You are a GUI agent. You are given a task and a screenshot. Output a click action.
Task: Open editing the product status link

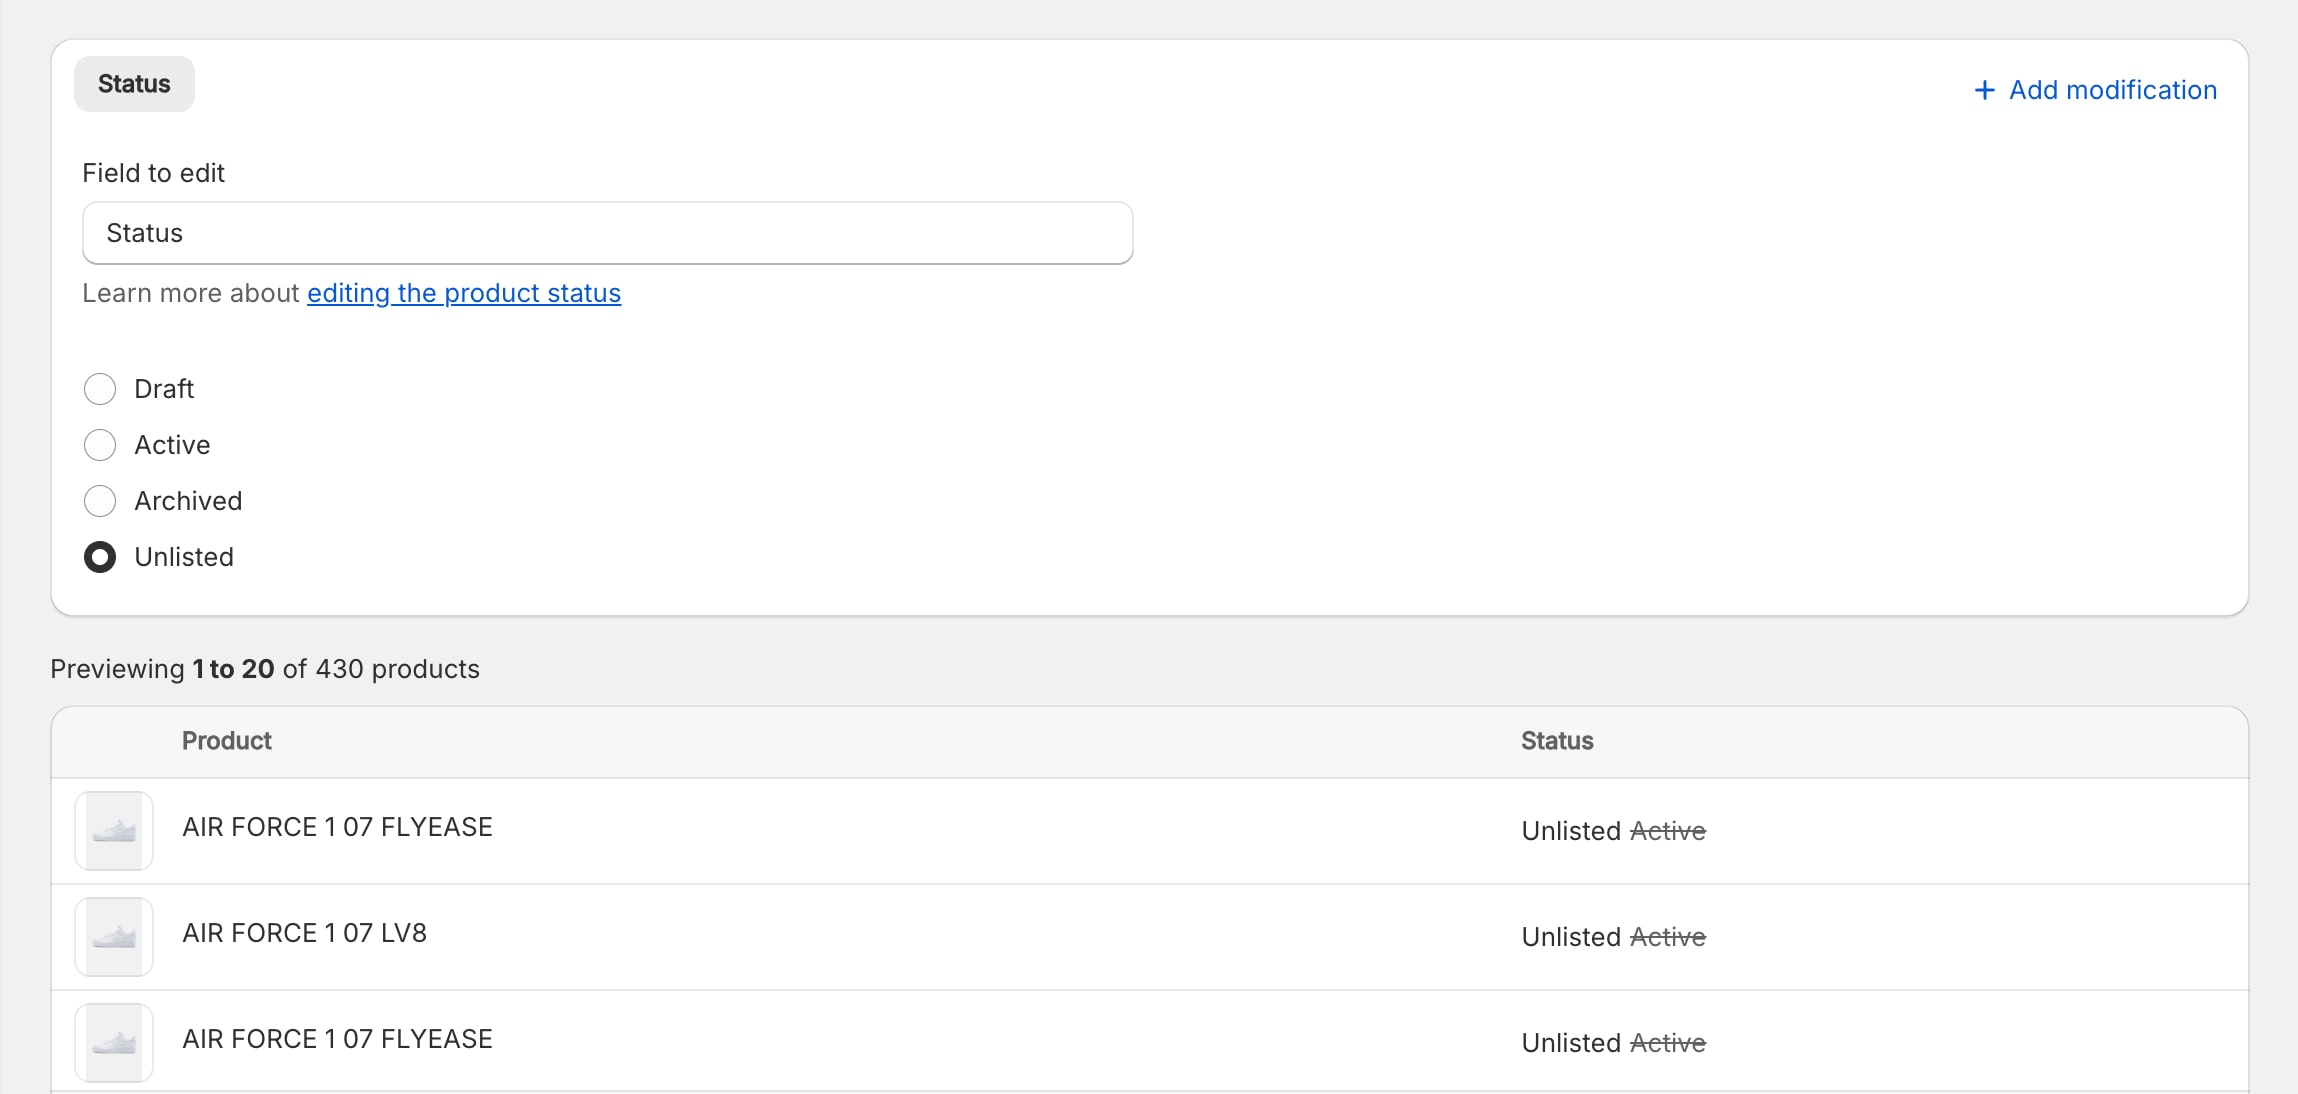(463, 293)
